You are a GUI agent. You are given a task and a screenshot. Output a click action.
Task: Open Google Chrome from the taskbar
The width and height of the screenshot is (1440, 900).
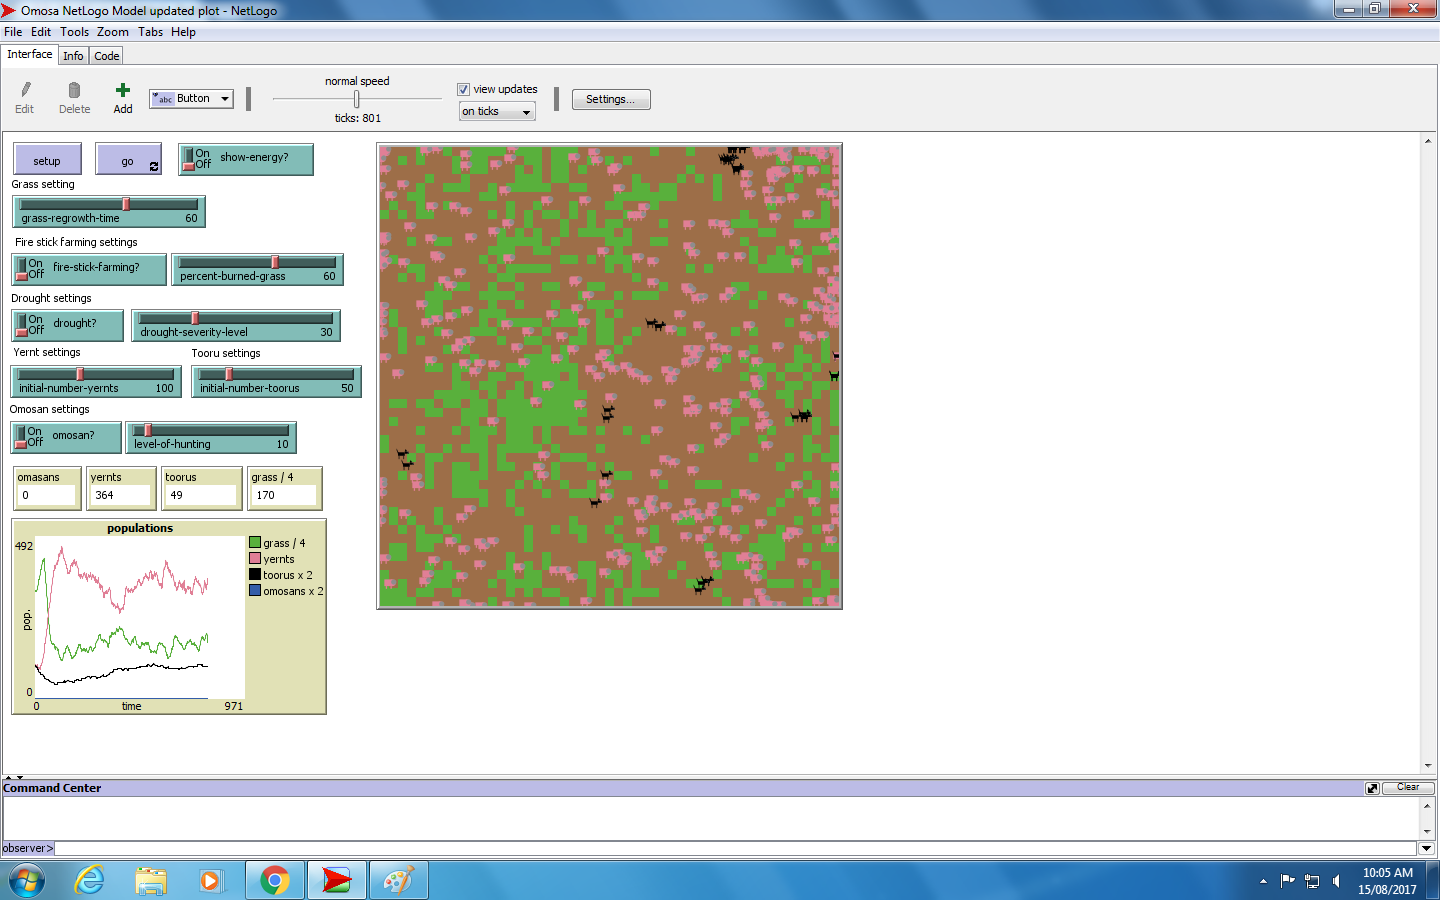(x=275, y=881)
